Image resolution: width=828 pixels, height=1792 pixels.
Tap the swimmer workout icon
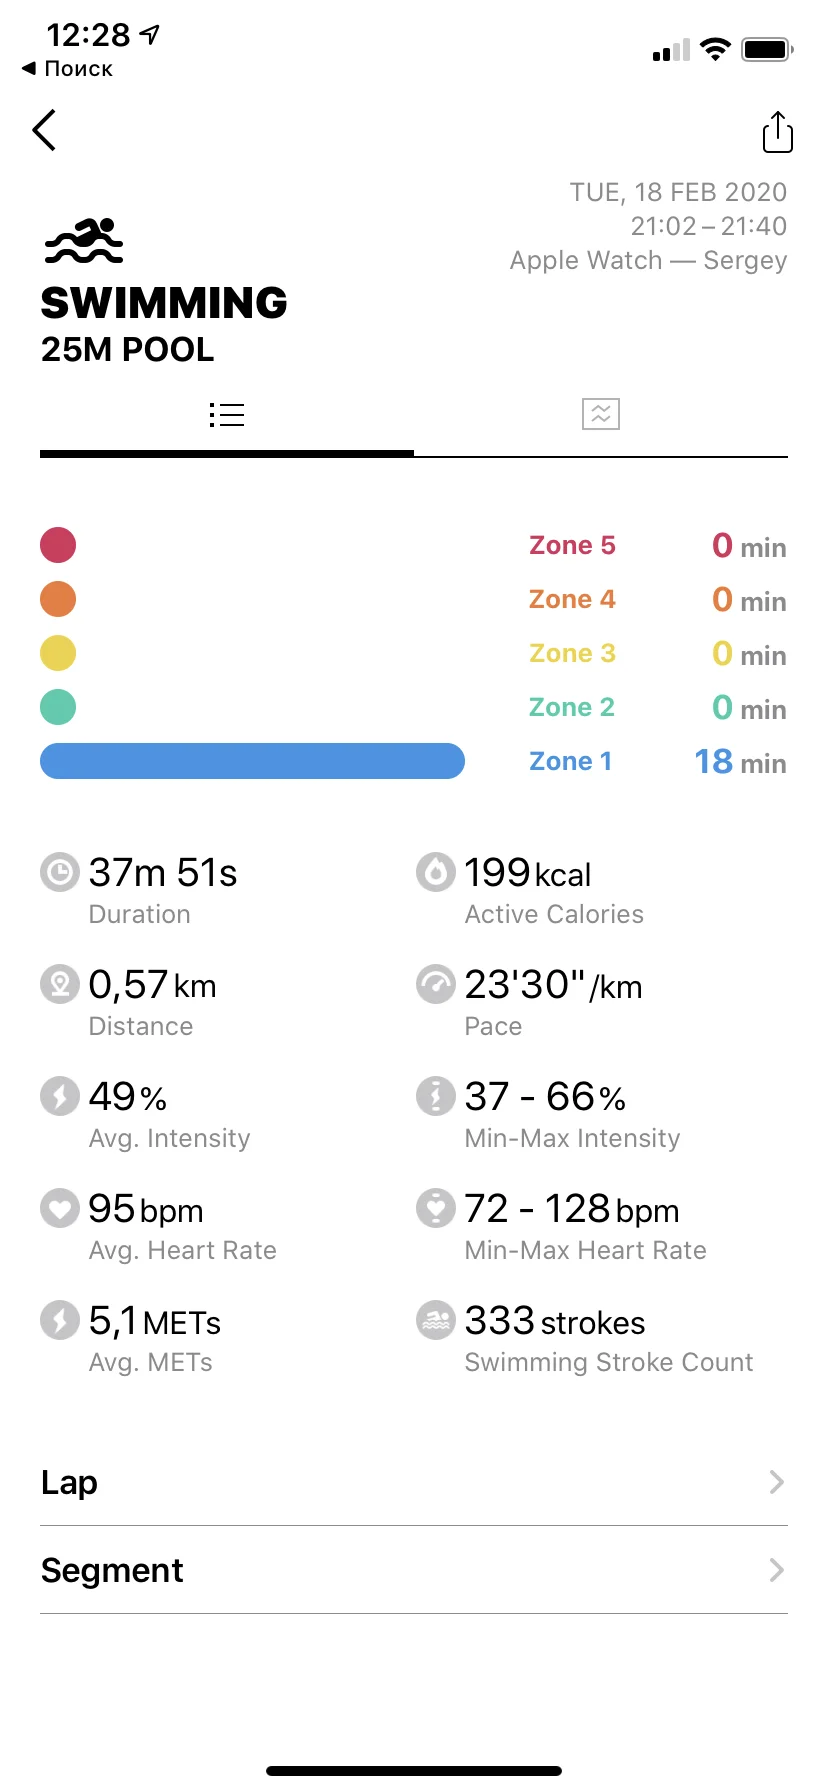[84, 241]
